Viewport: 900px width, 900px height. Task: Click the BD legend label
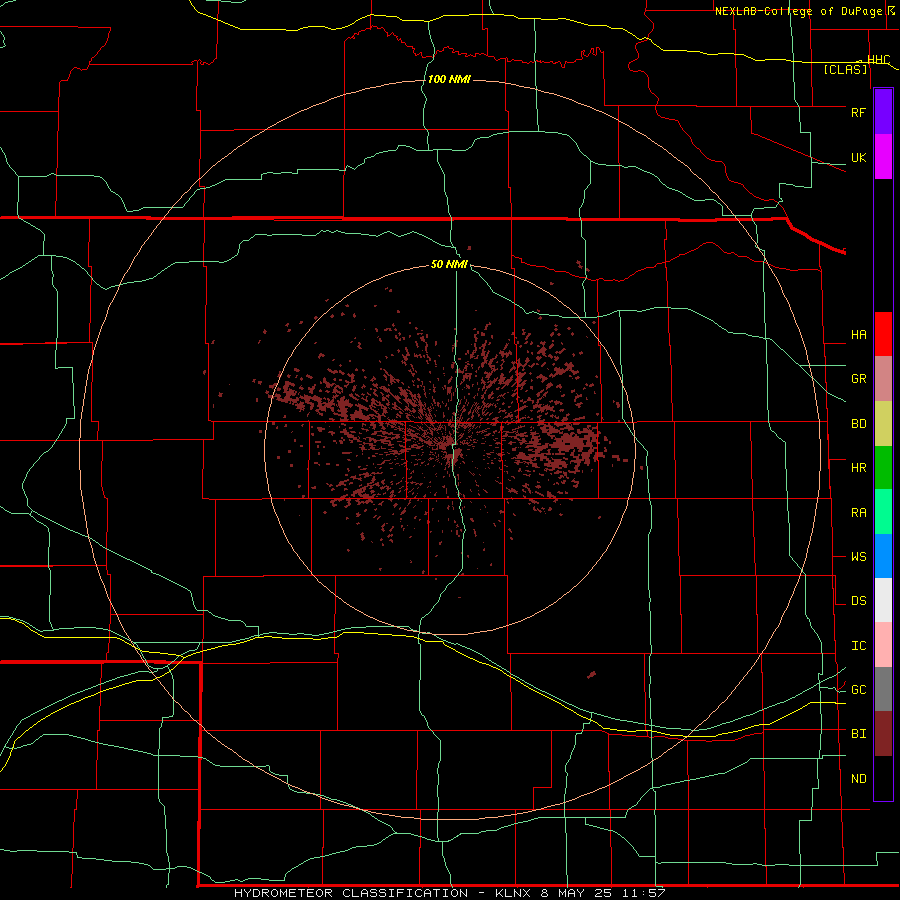(858, 424)
